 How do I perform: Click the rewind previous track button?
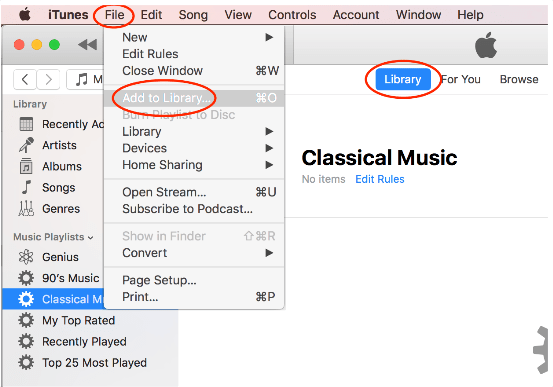click(87, 45)
